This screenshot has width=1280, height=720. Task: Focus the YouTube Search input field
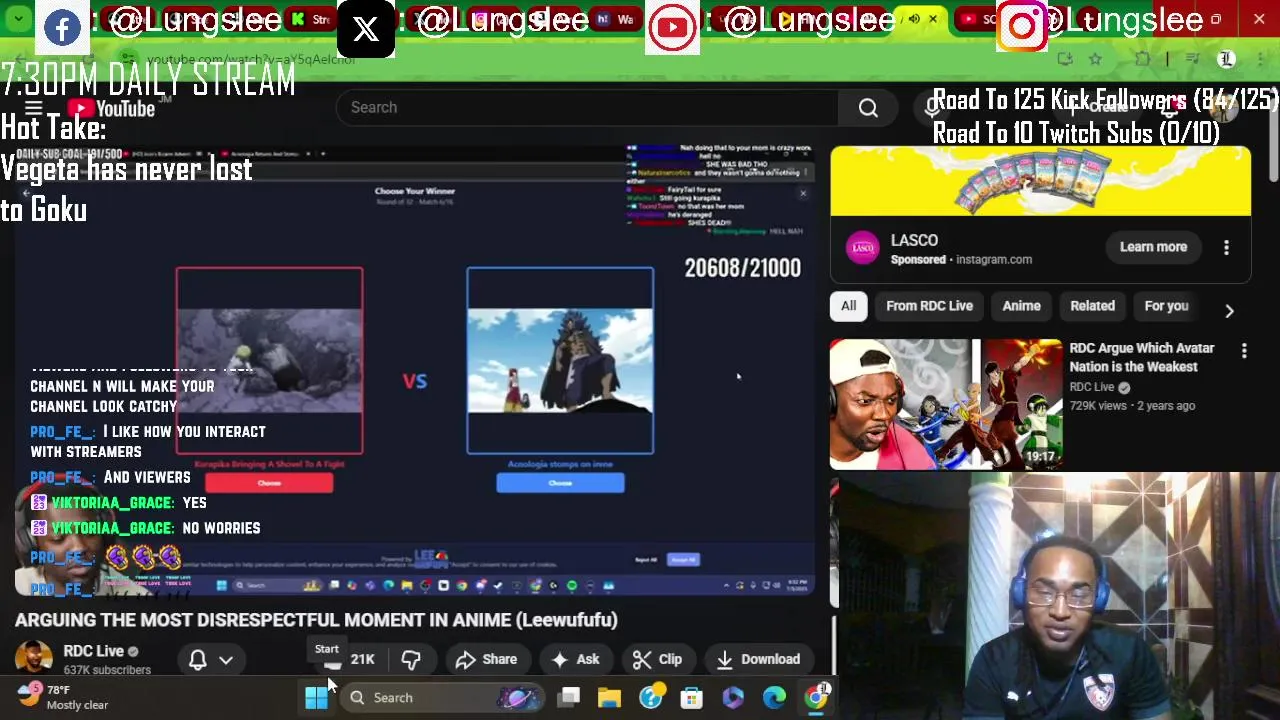(588, 108)
